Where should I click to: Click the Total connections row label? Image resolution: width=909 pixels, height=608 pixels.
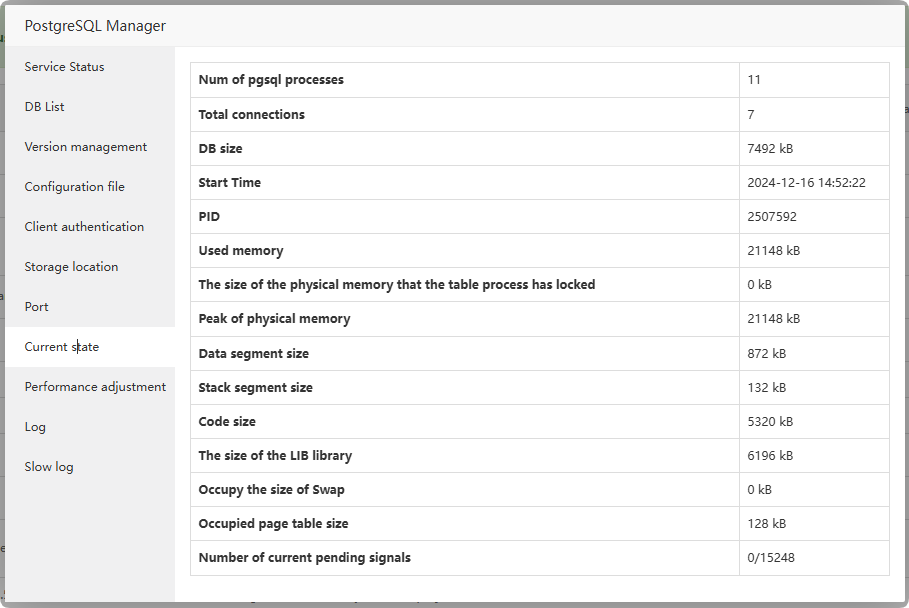click(252, 115)
